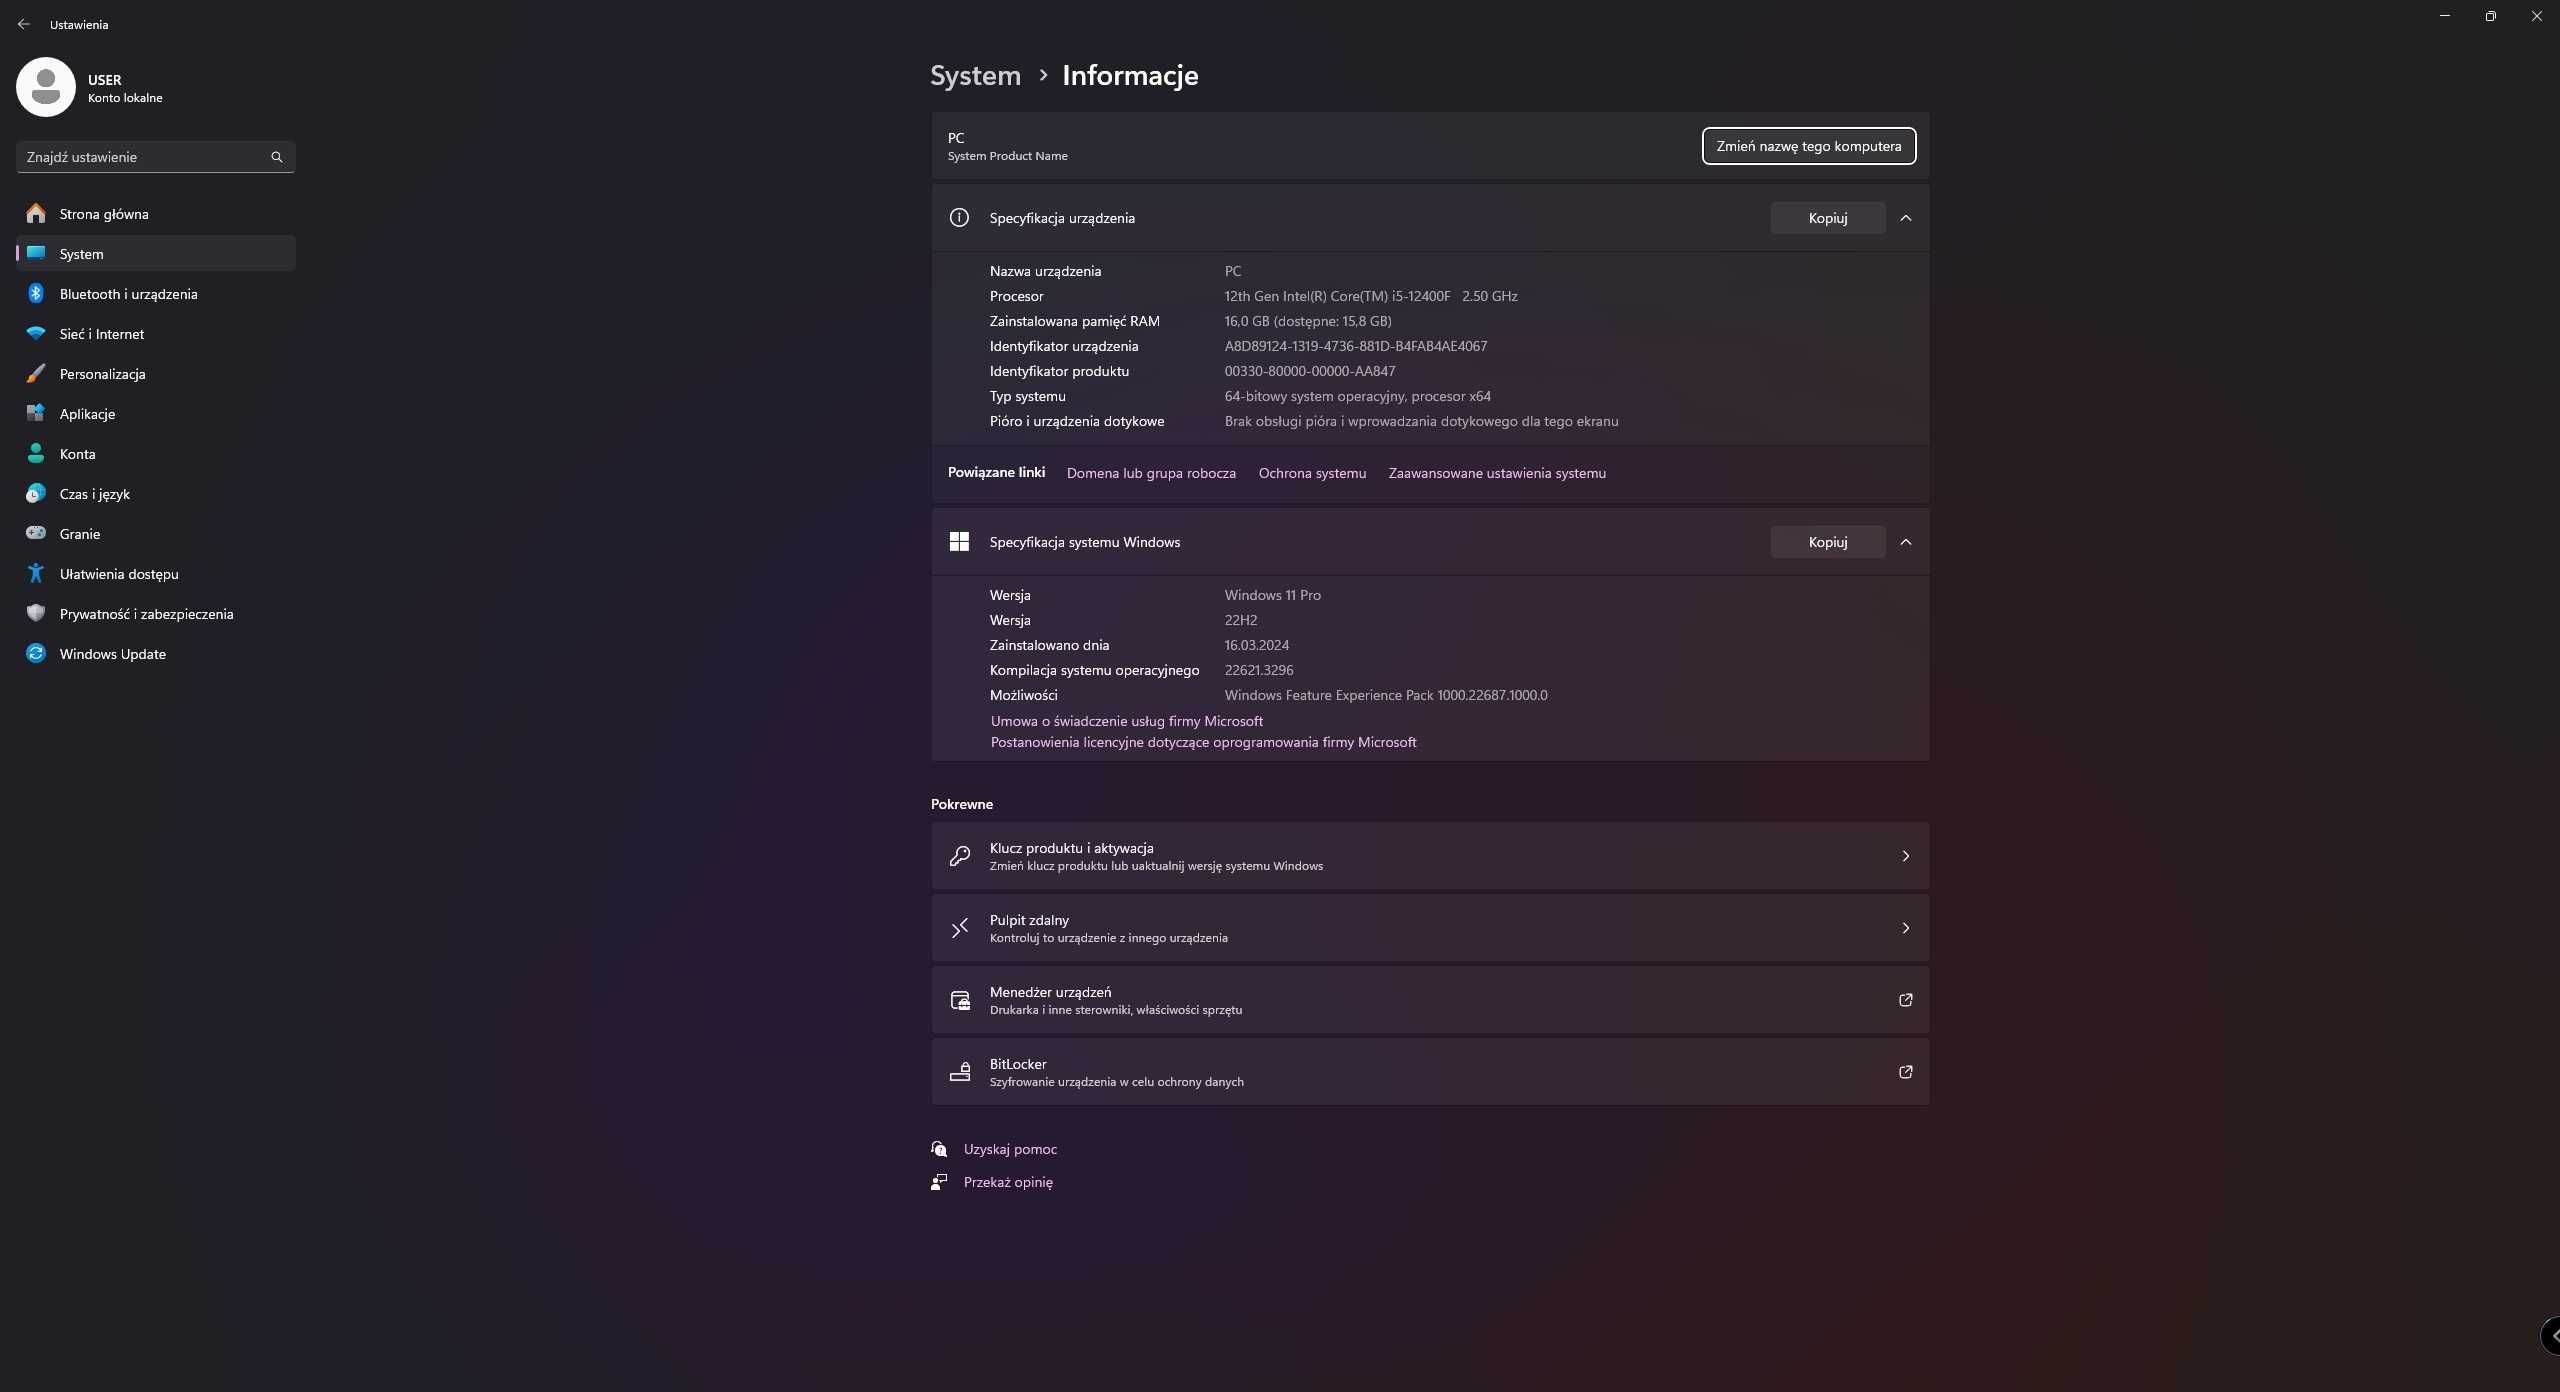Image resolution: width=2560 pixels, height=1392 pixels.
Task: Click the OS build 22621.3296 value
Action: point(1258,670)
